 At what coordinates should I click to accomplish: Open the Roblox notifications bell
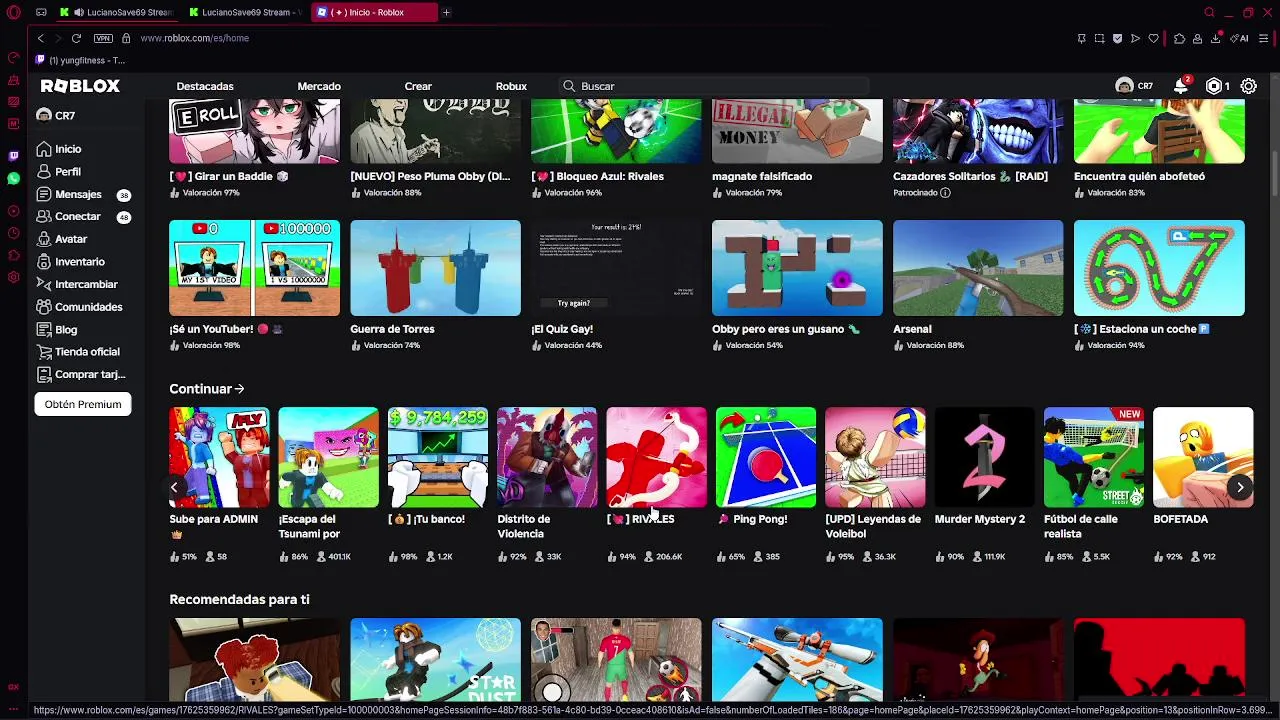(1181, 86)
